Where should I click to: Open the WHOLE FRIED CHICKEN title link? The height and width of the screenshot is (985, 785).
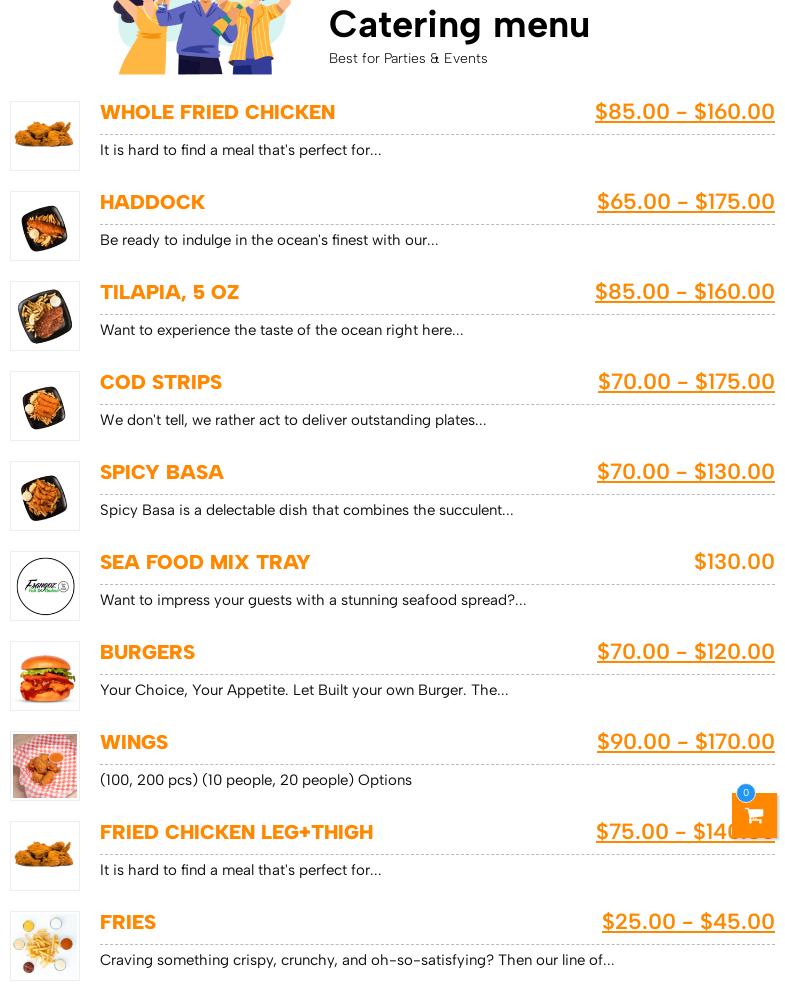point(217,112)
